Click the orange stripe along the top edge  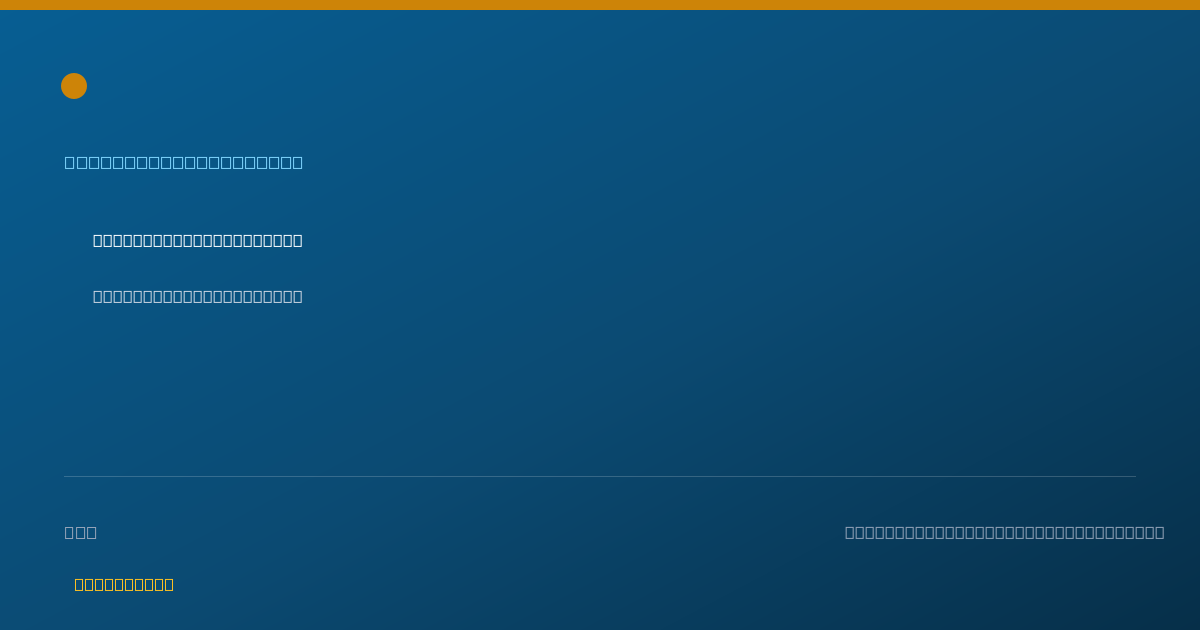coord(600,5)
